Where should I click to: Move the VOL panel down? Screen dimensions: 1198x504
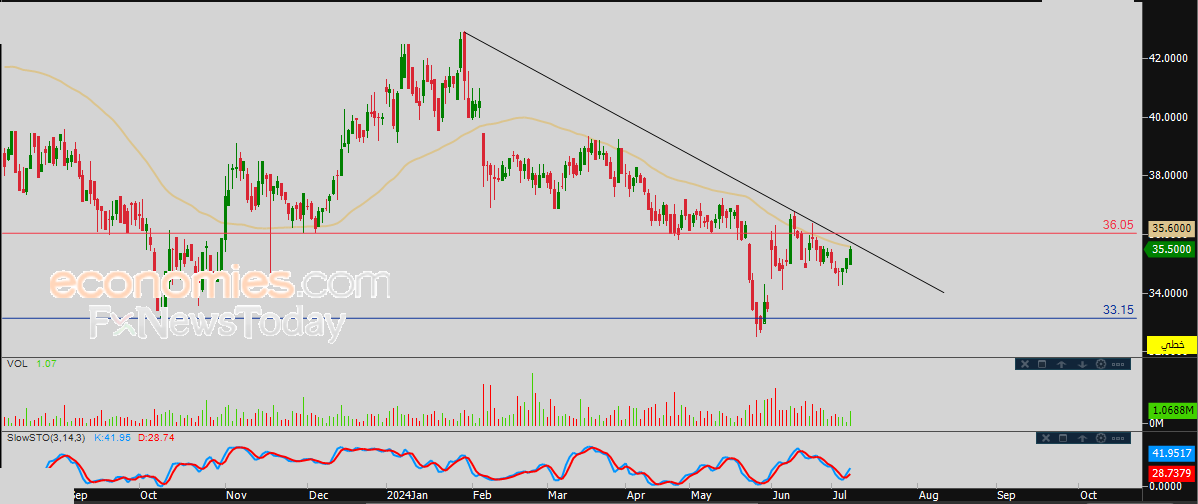coord(1082,364)
